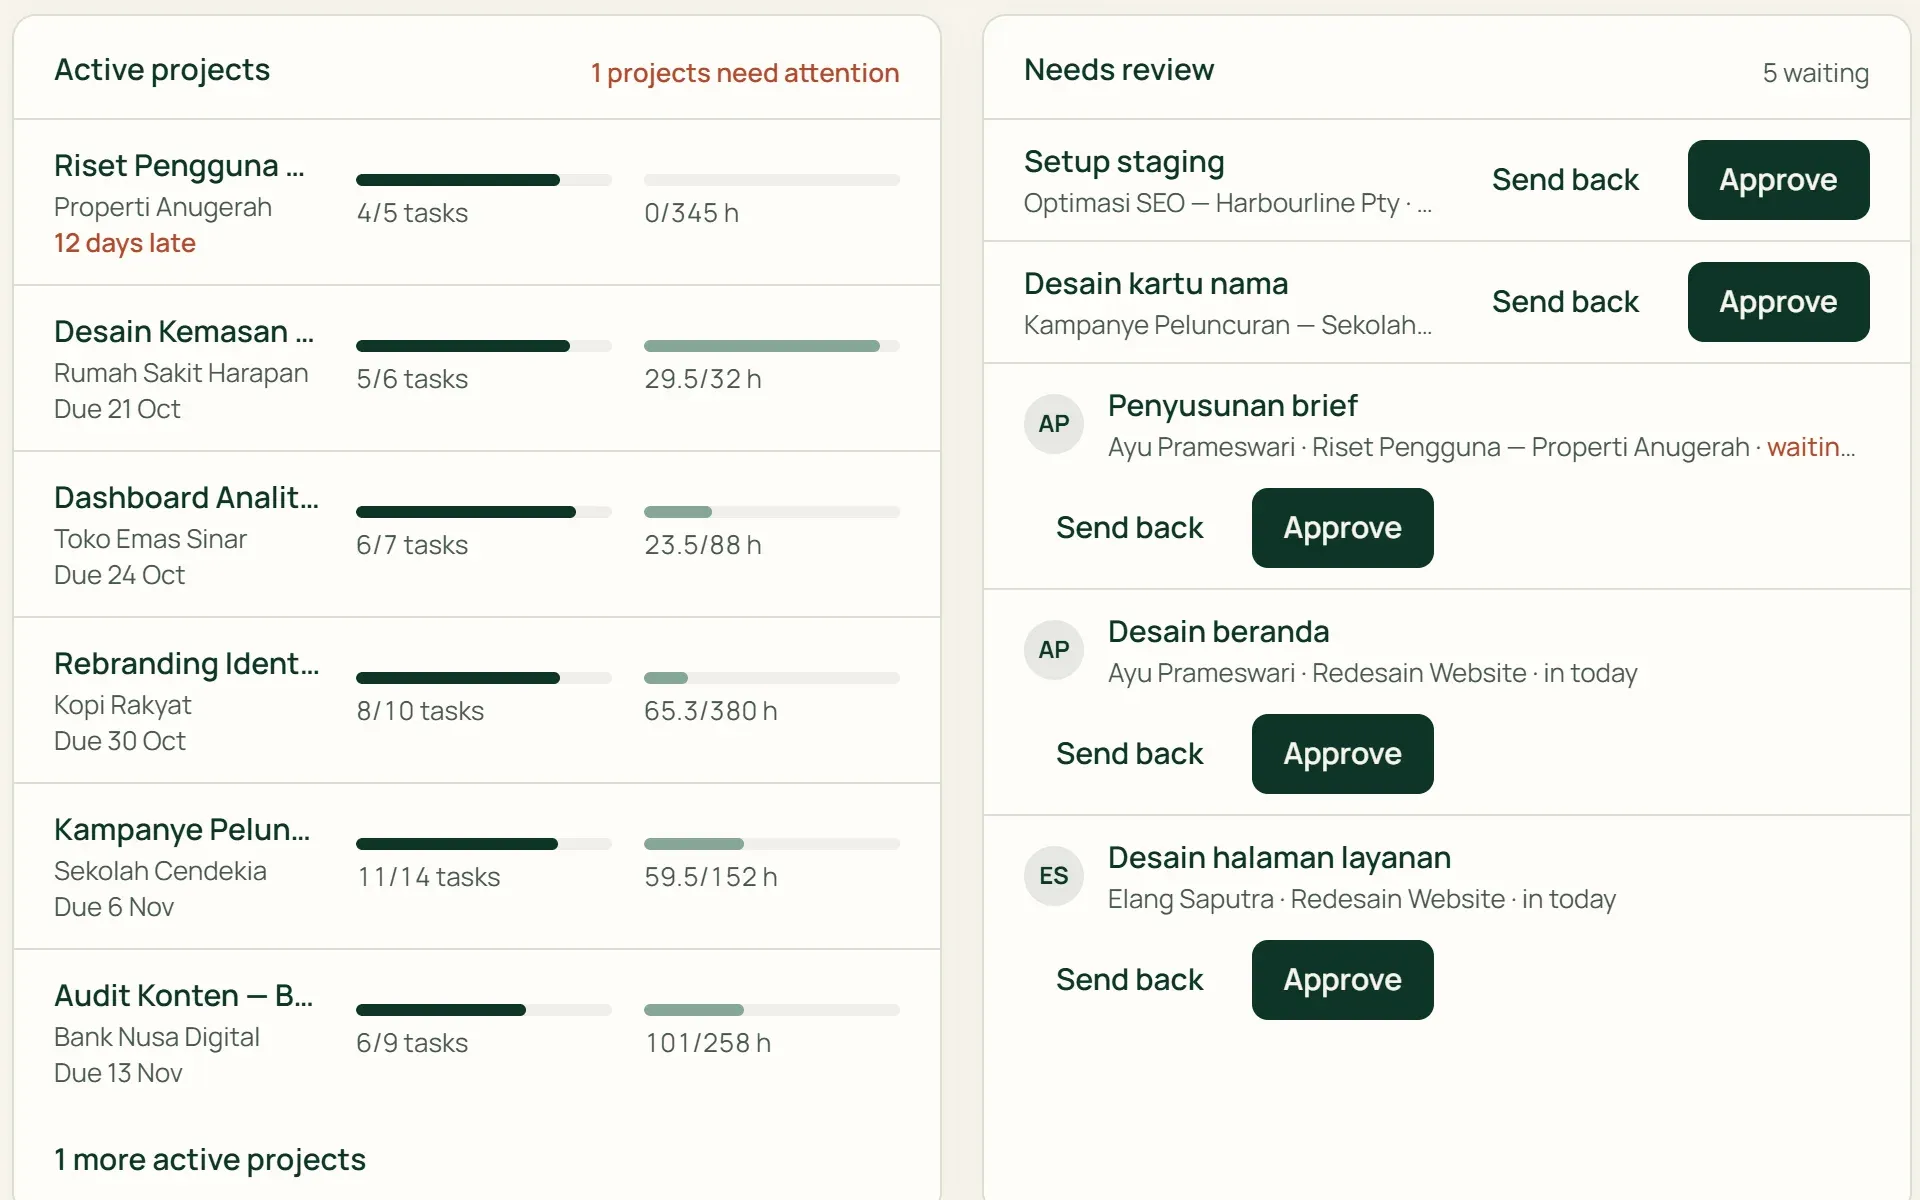
Task: Show 1 more active projects
Action: click(x=210, y=1160)
